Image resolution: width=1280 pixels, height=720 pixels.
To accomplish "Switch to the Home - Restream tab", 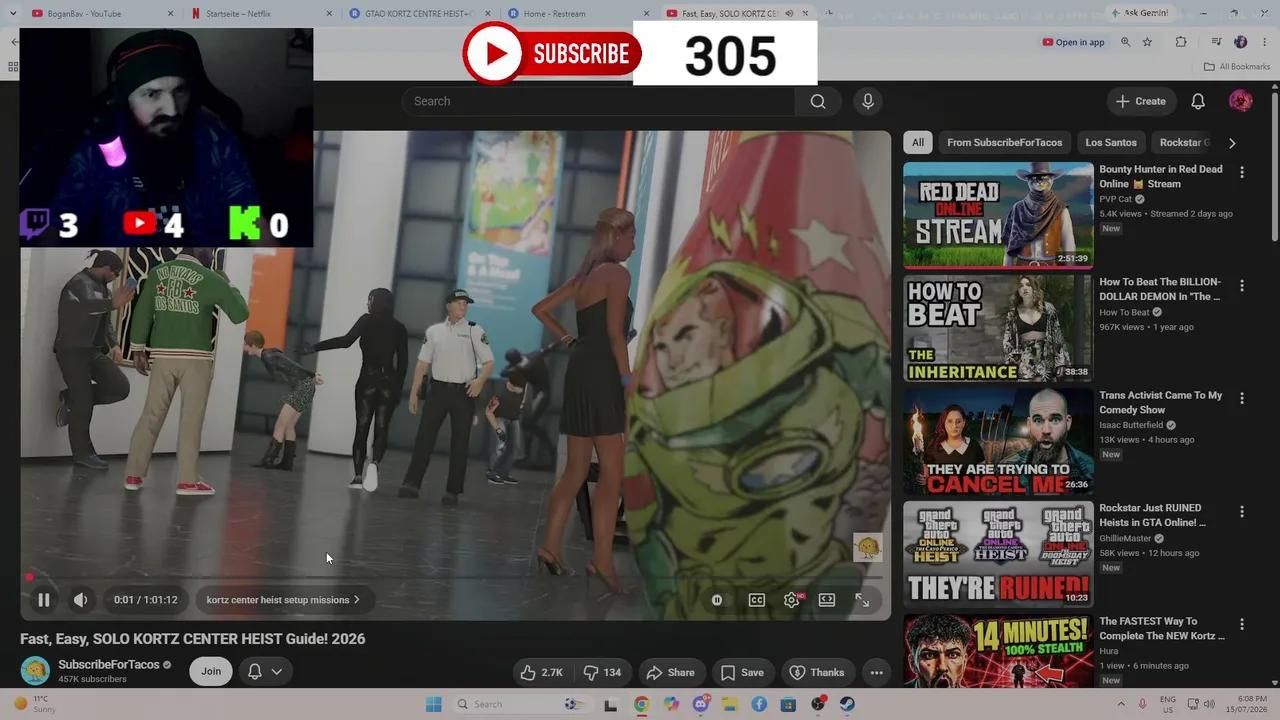I will [x=576, y=13].
